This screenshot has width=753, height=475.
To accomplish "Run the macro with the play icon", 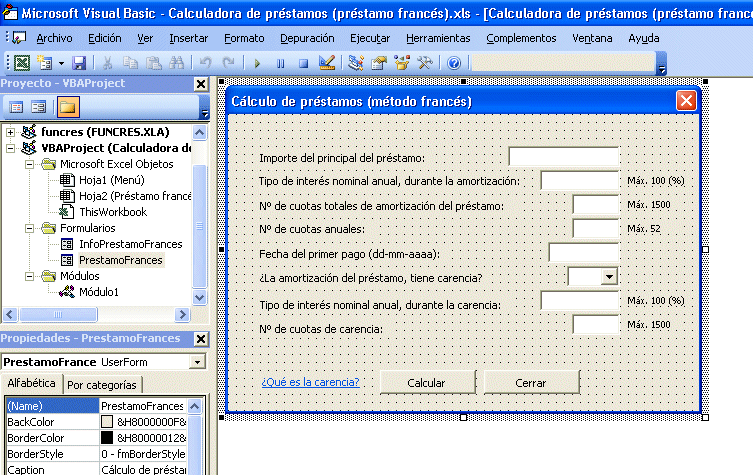I will [257, 63].
